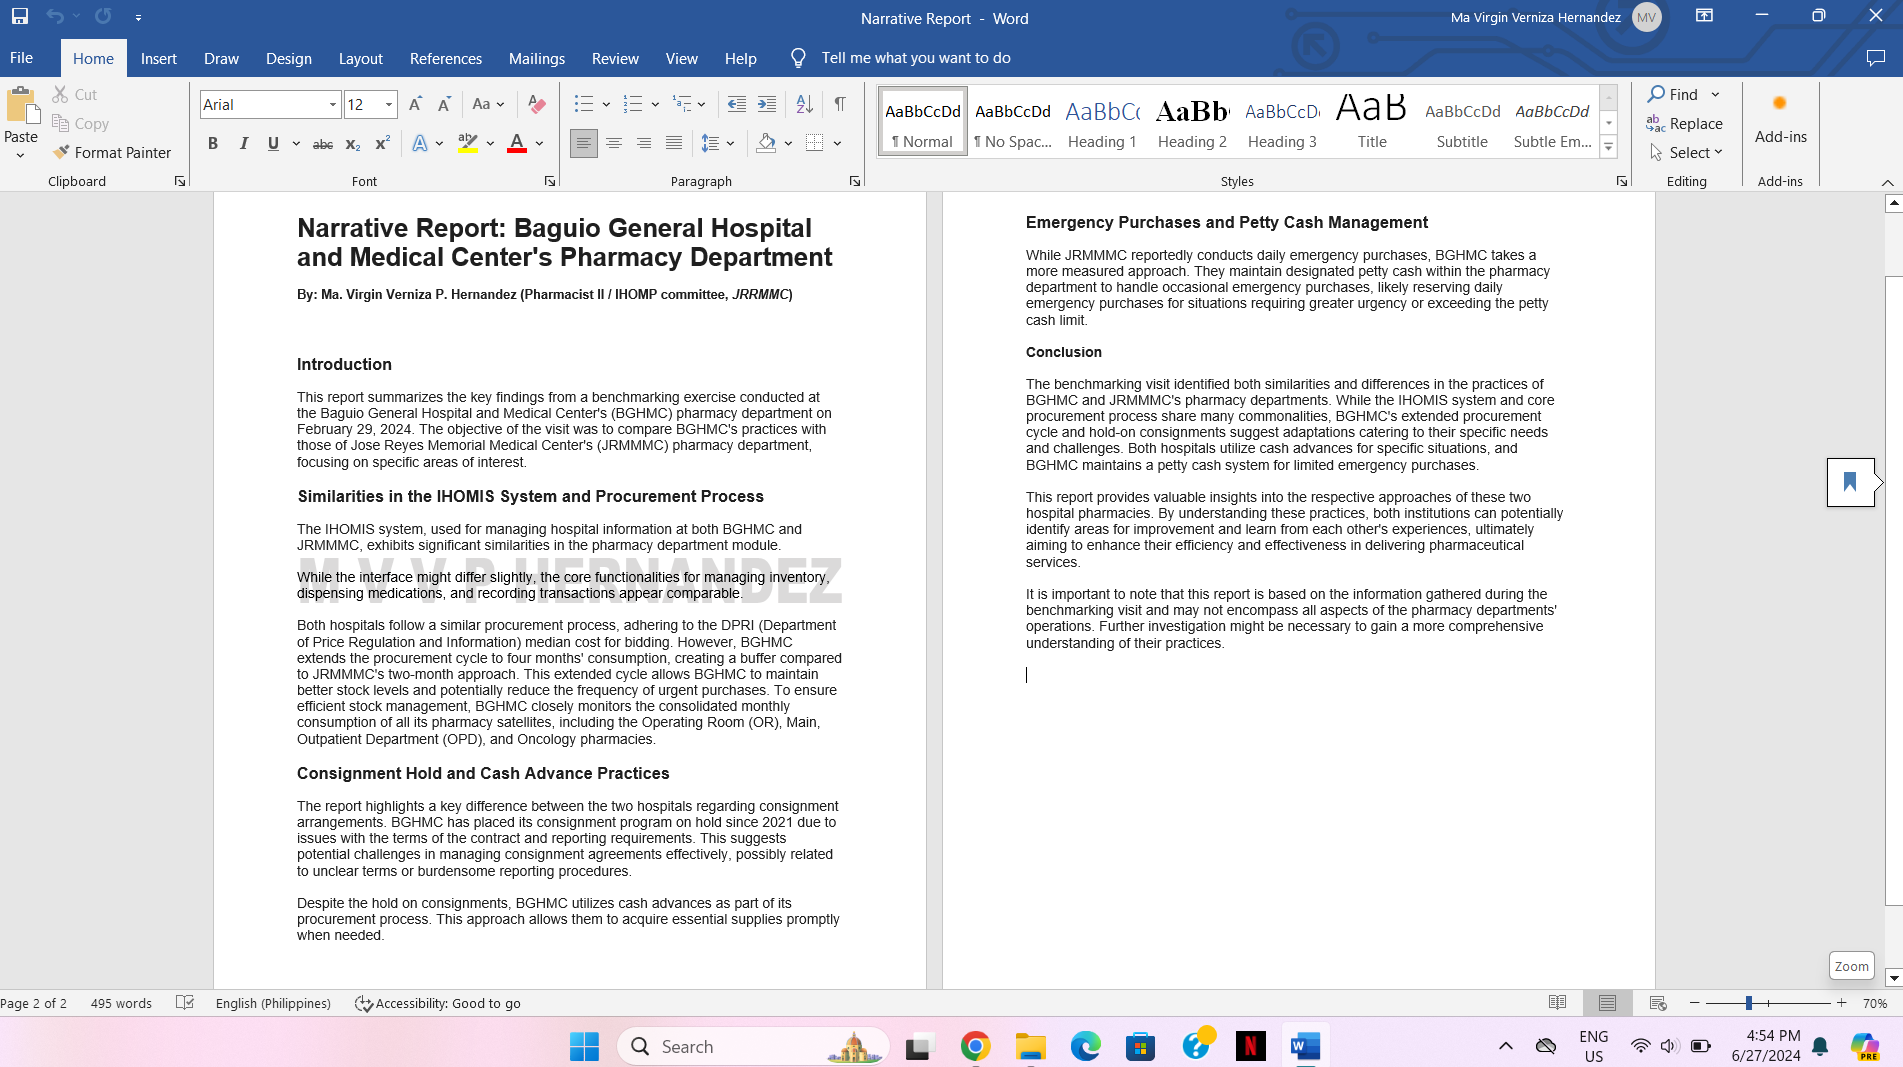Viewport: 1903px width, 1067px height.
Task: Shrink font size with decrease icon
Action: point(445,104)
